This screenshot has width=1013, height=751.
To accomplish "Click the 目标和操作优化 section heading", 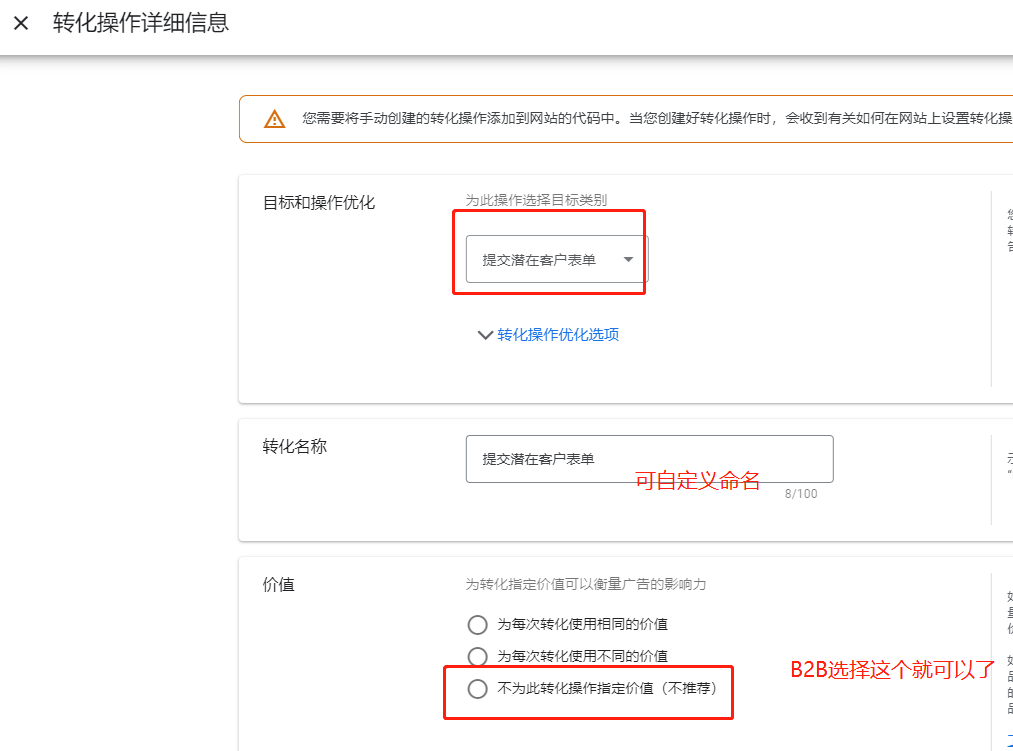I will 318,203.
